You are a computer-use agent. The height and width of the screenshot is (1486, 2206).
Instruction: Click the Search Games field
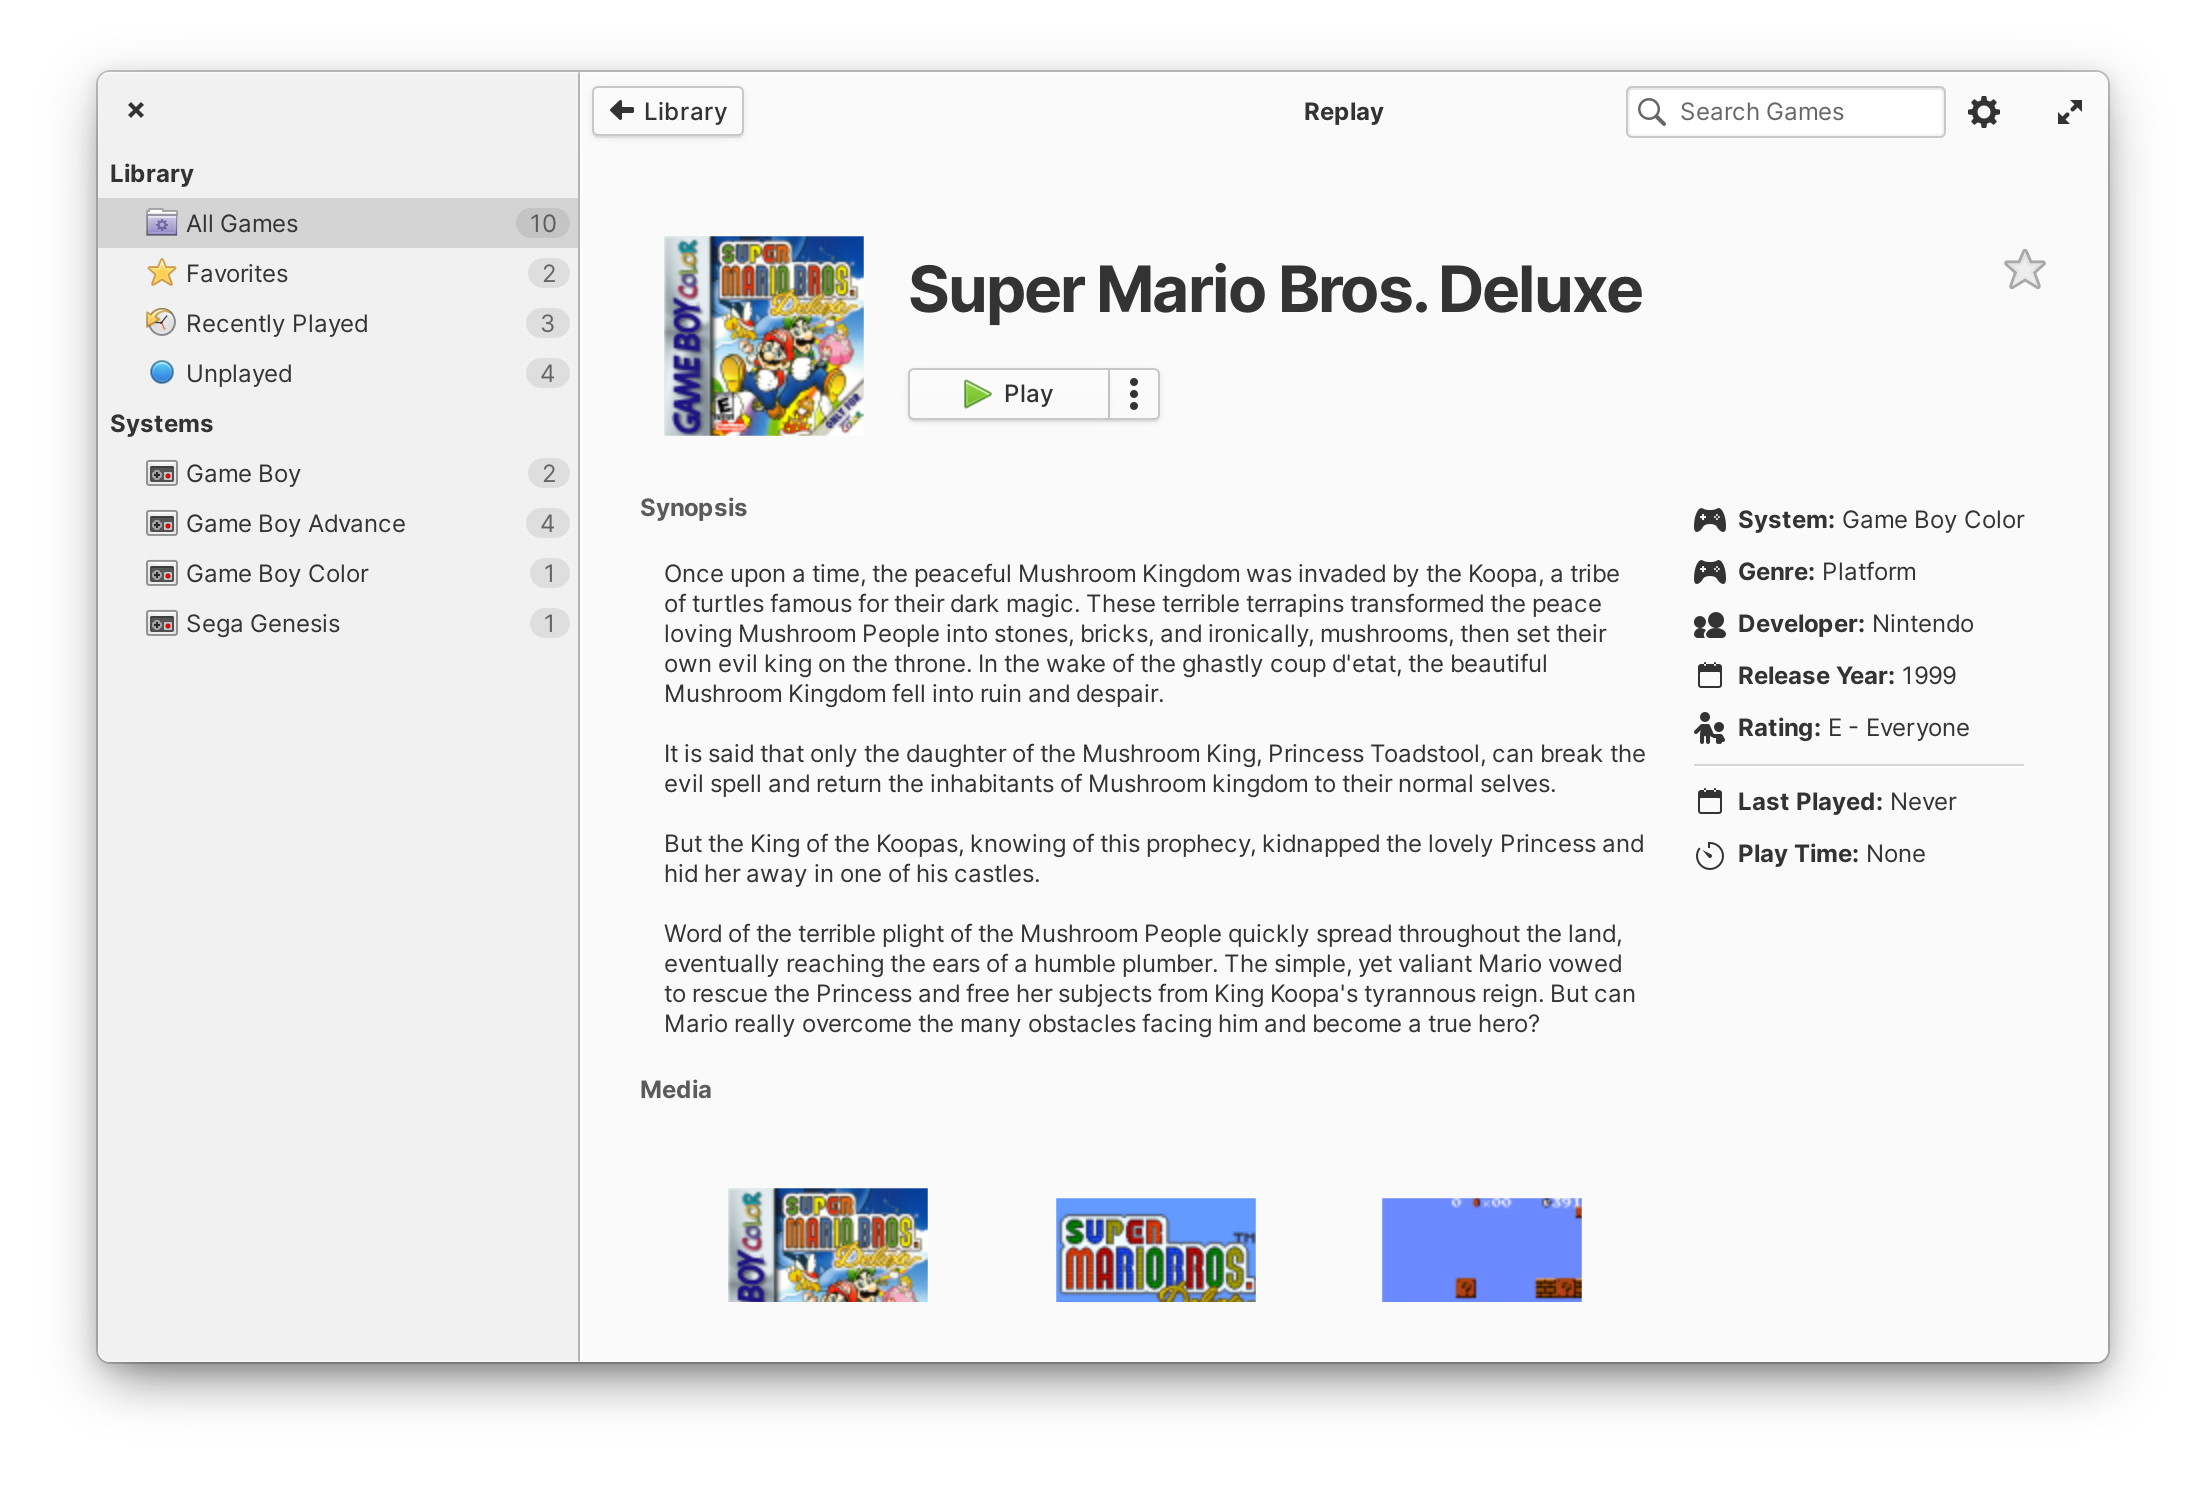[1785, 112]
